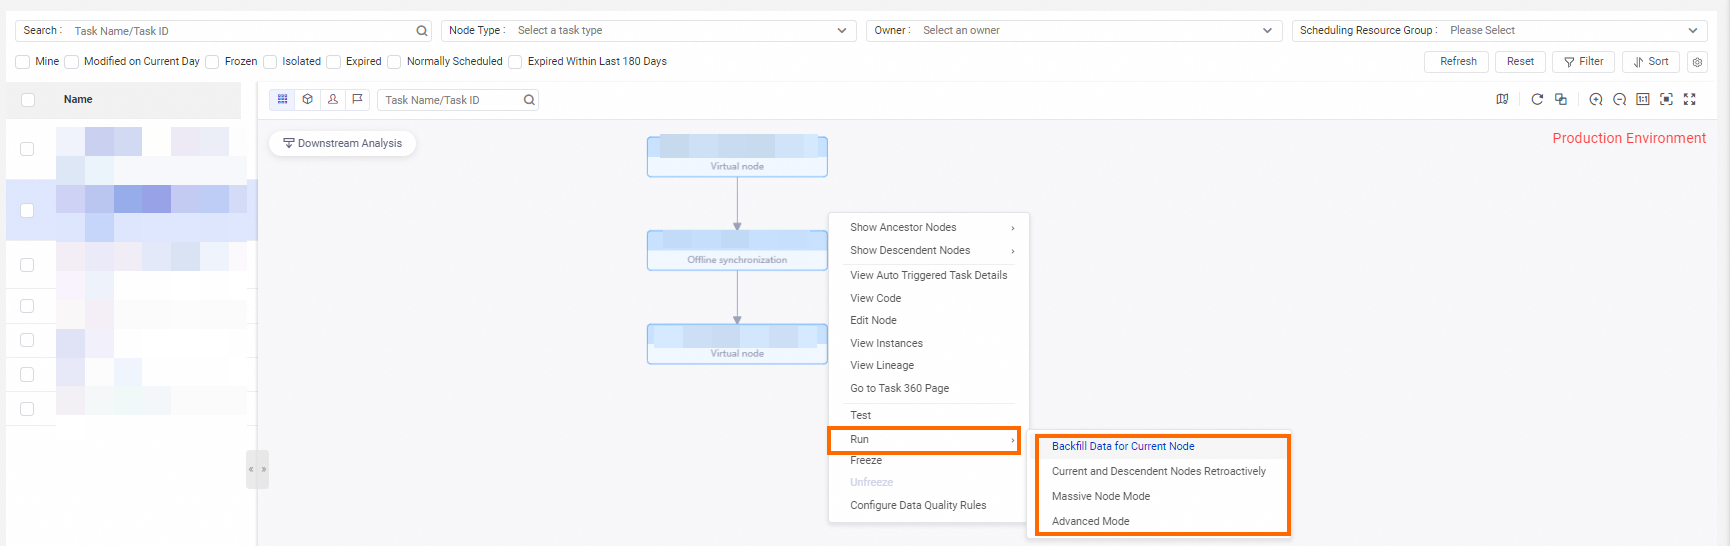
Task: Click the Reset button
Action: coord(1520,62)
